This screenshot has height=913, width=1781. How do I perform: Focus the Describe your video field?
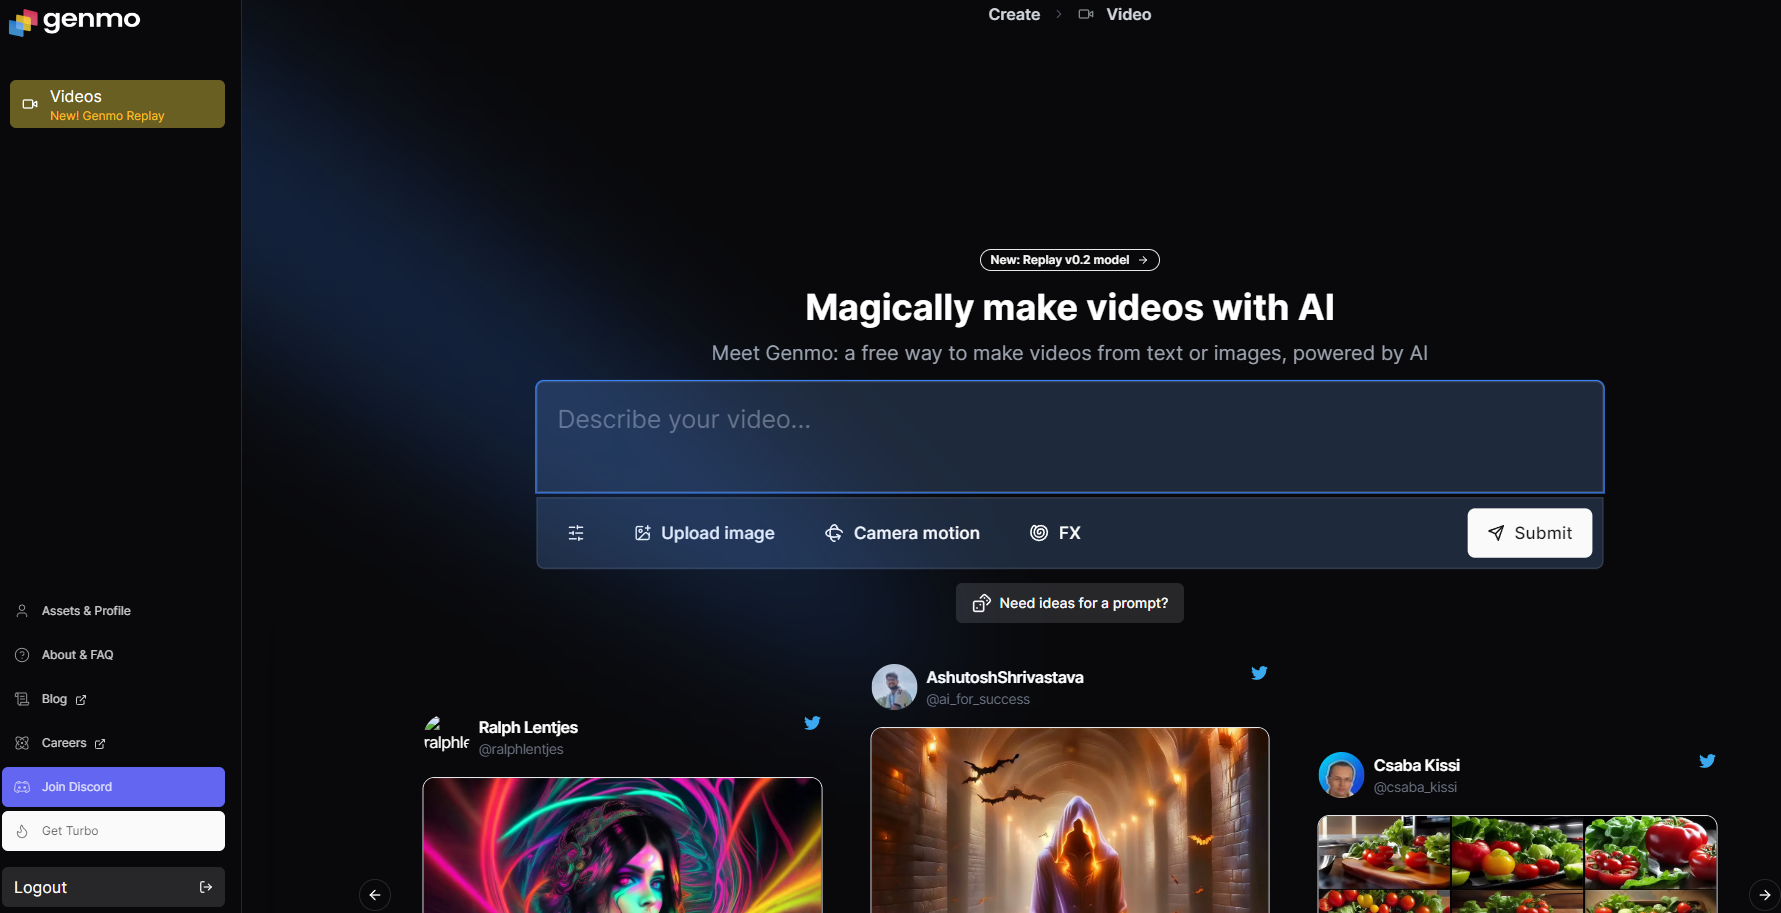[1070, 437]
